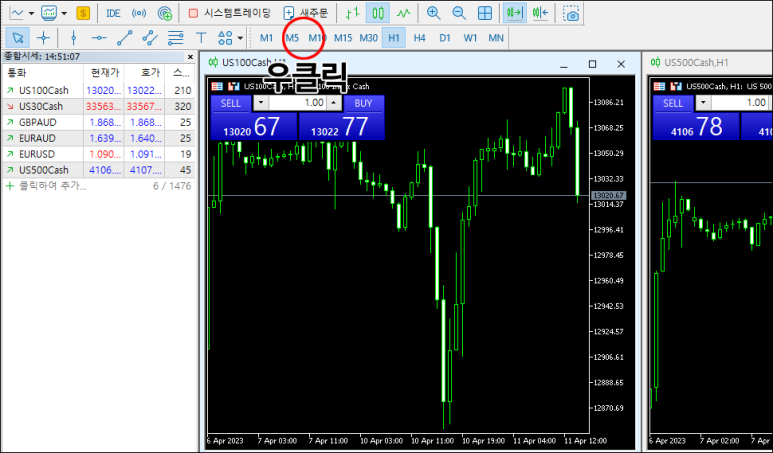This screenshot has height=453, width=773.
Task: Click the signals broadcast icon
Action: point(140,13)
